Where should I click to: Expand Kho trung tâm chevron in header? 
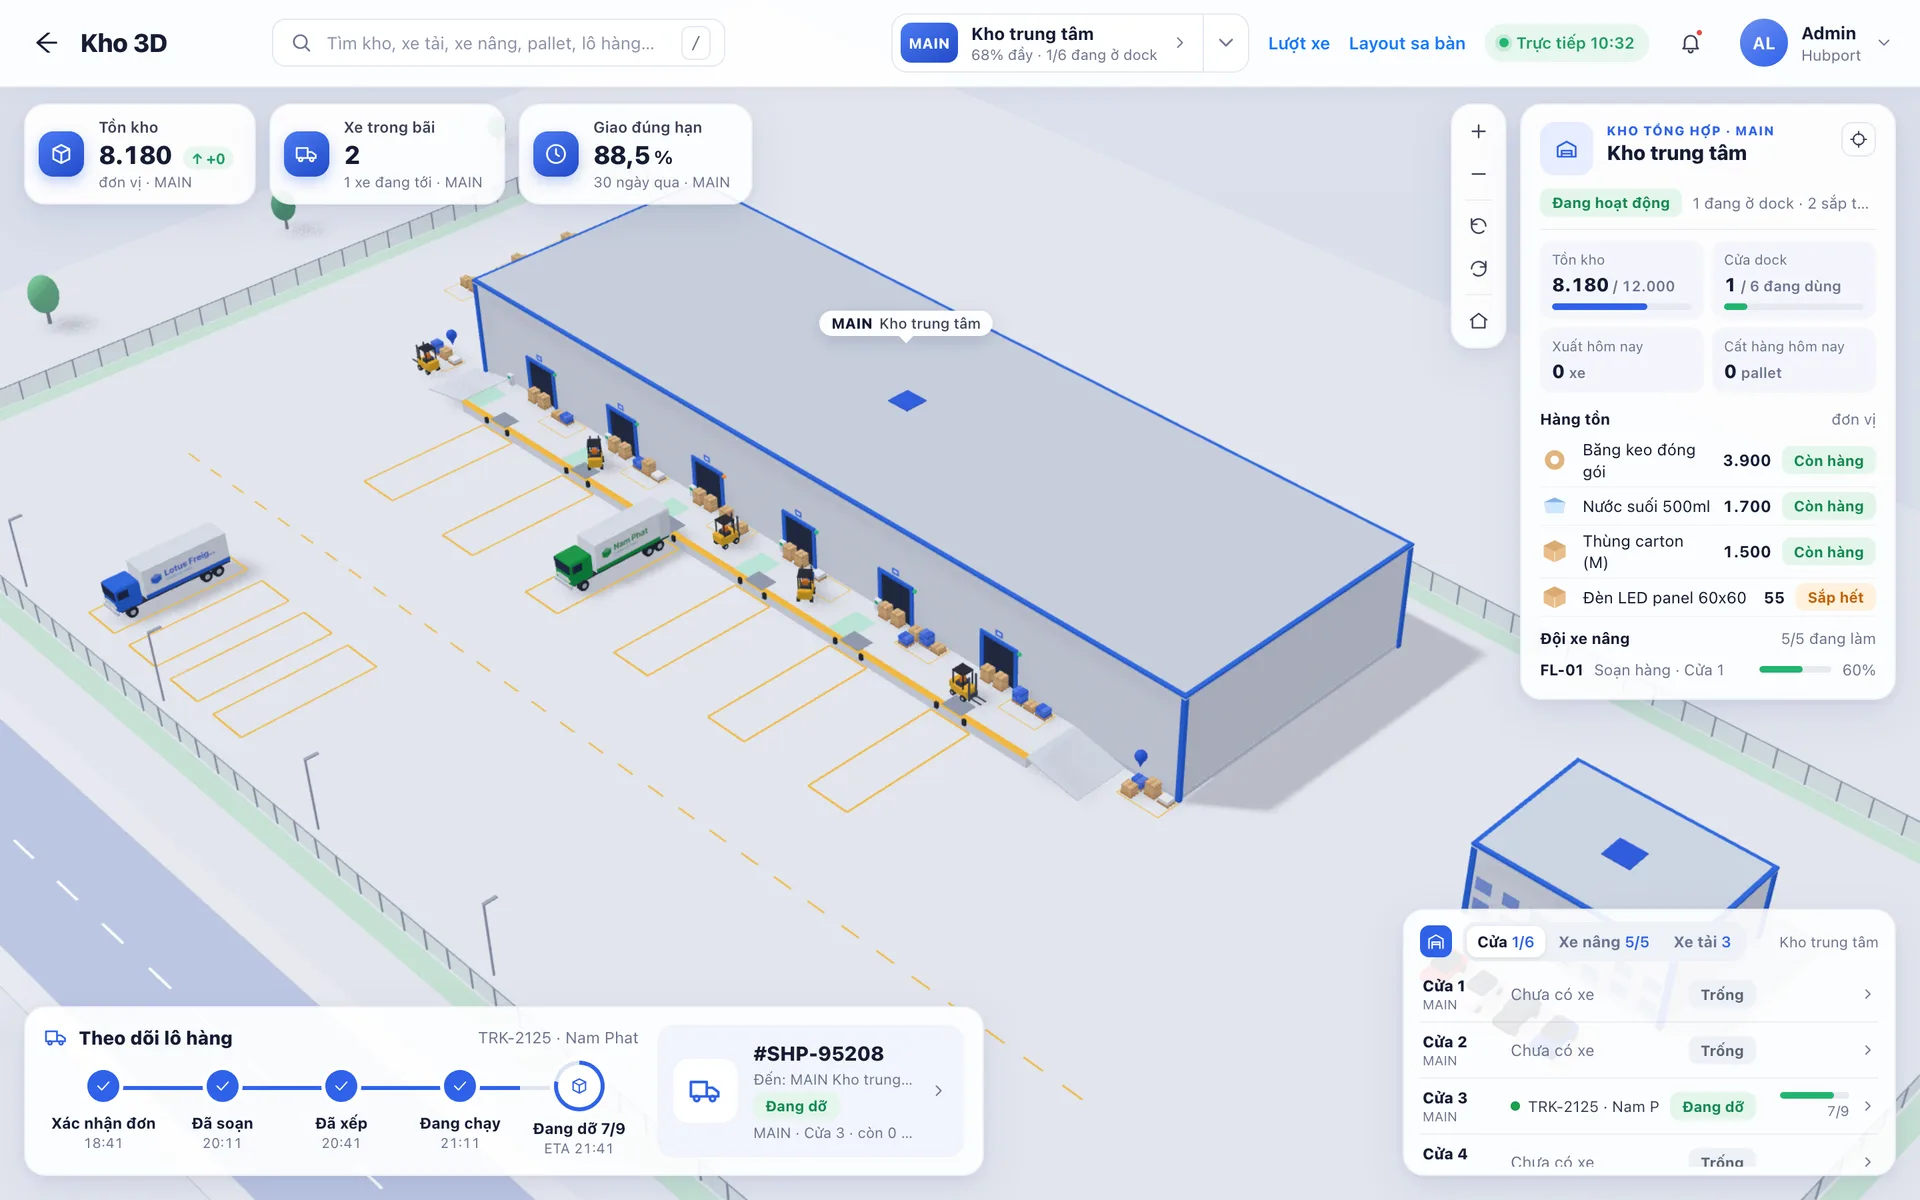[x=1180, y=43]
